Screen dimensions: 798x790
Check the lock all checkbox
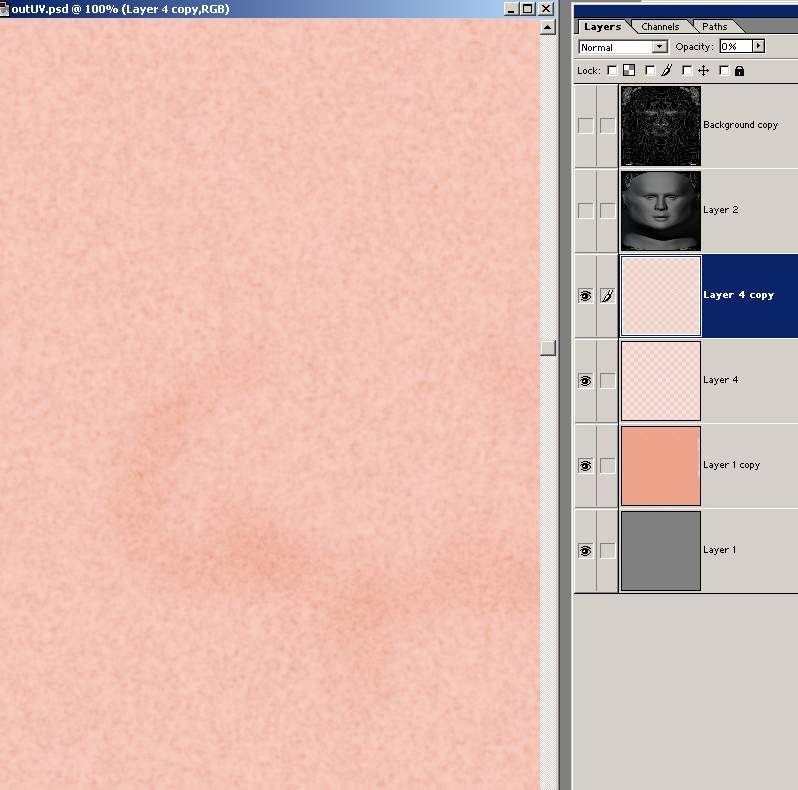[724, 71]
